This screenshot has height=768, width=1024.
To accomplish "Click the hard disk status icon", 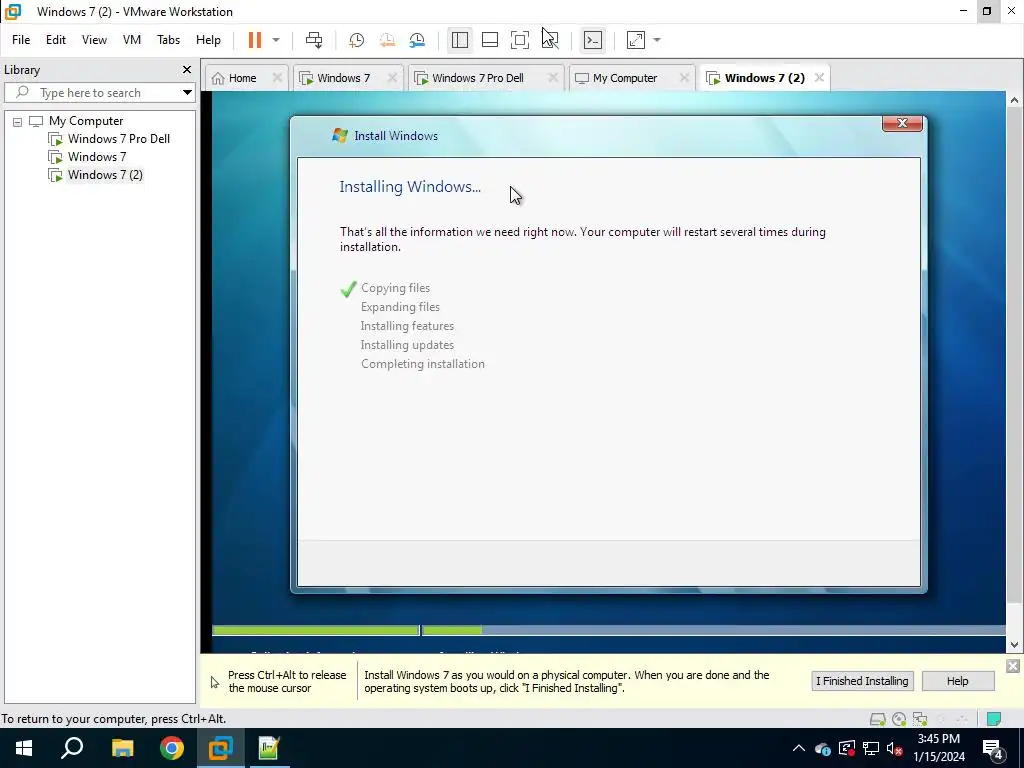I will [878, 719].
